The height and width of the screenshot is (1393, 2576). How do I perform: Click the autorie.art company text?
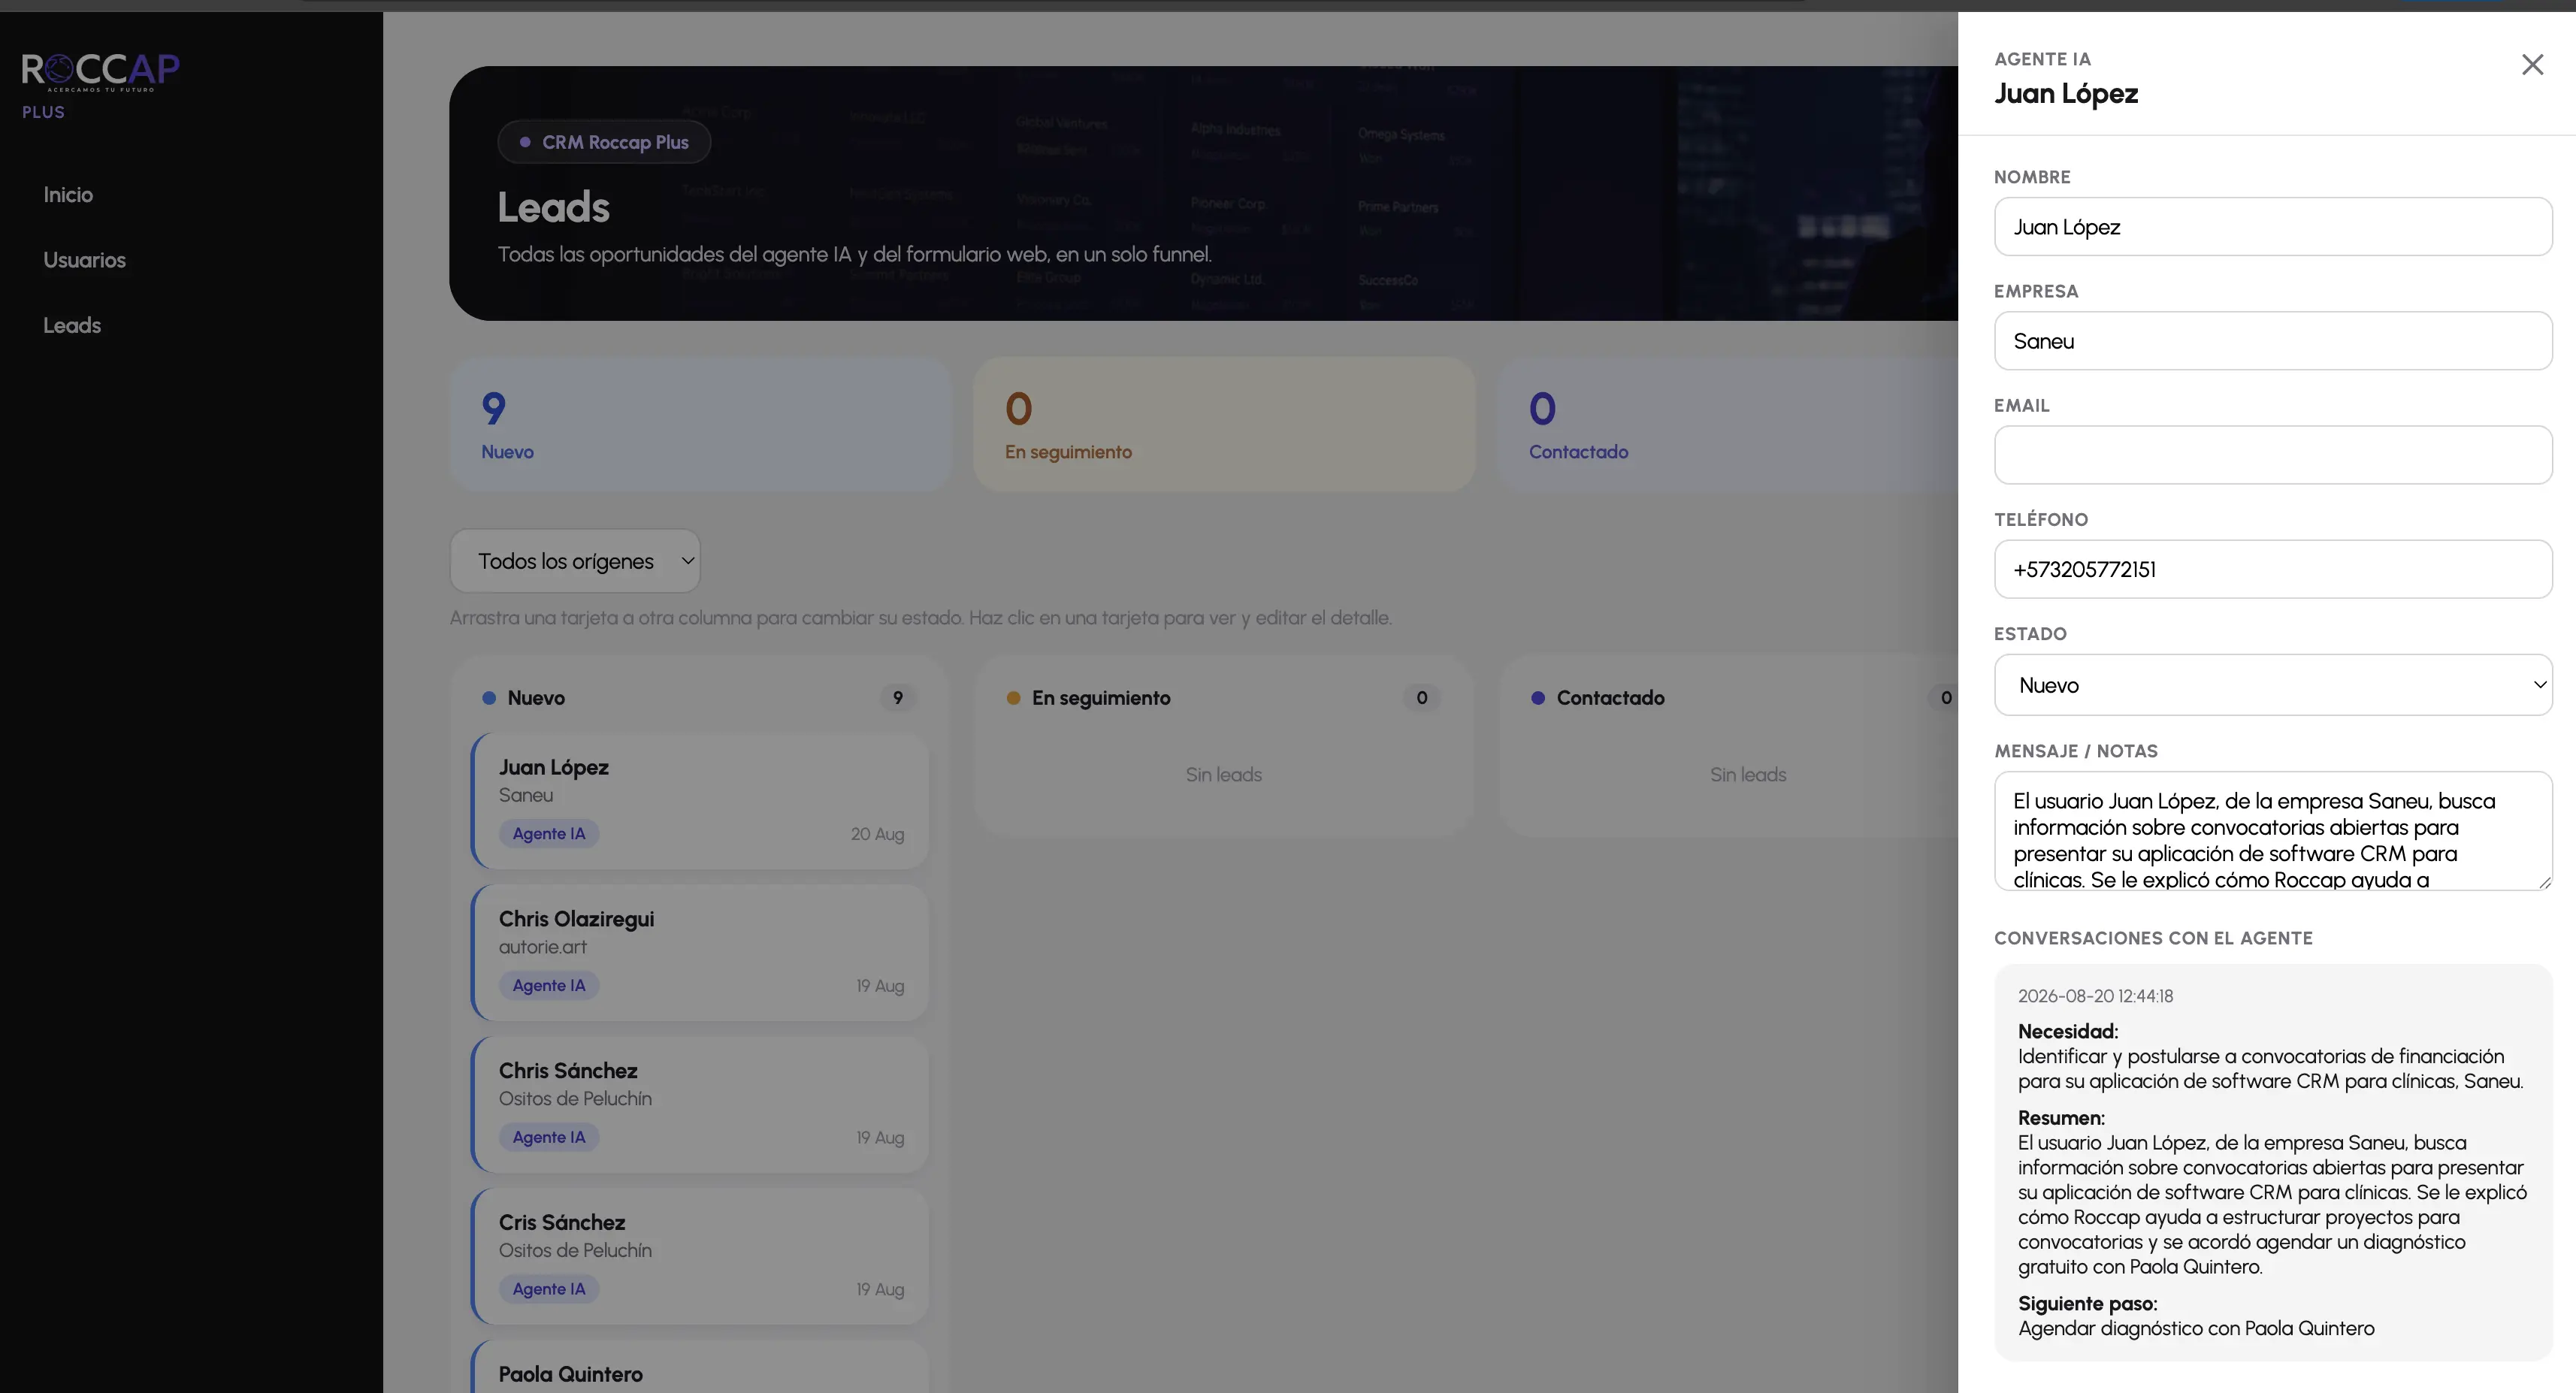click(x=543, y=947)
